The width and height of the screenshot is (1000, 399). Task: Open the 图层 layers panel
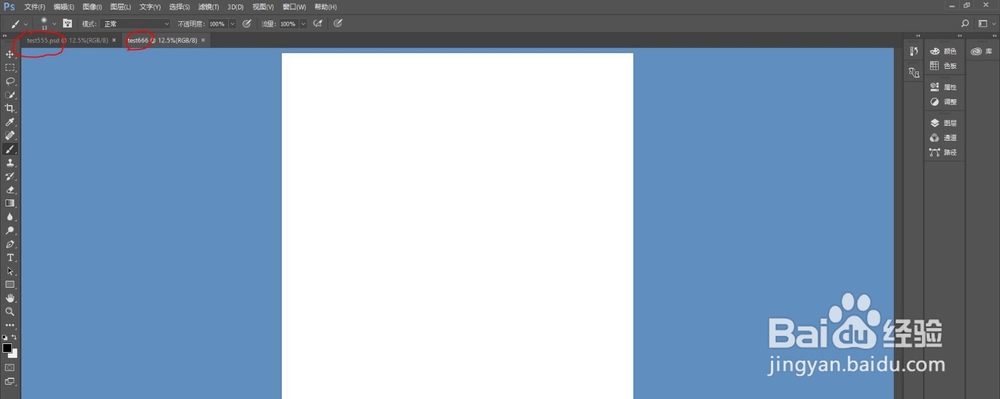944,123
